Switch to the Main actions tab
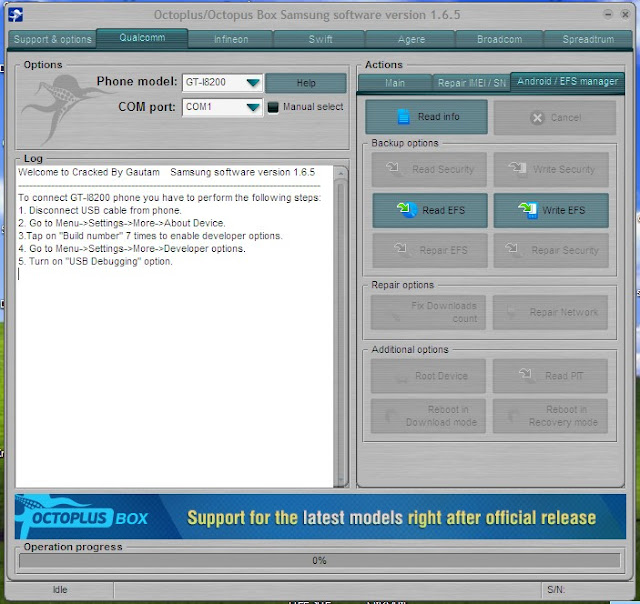This screenshot has height=604, width=640. pos(395,83)
